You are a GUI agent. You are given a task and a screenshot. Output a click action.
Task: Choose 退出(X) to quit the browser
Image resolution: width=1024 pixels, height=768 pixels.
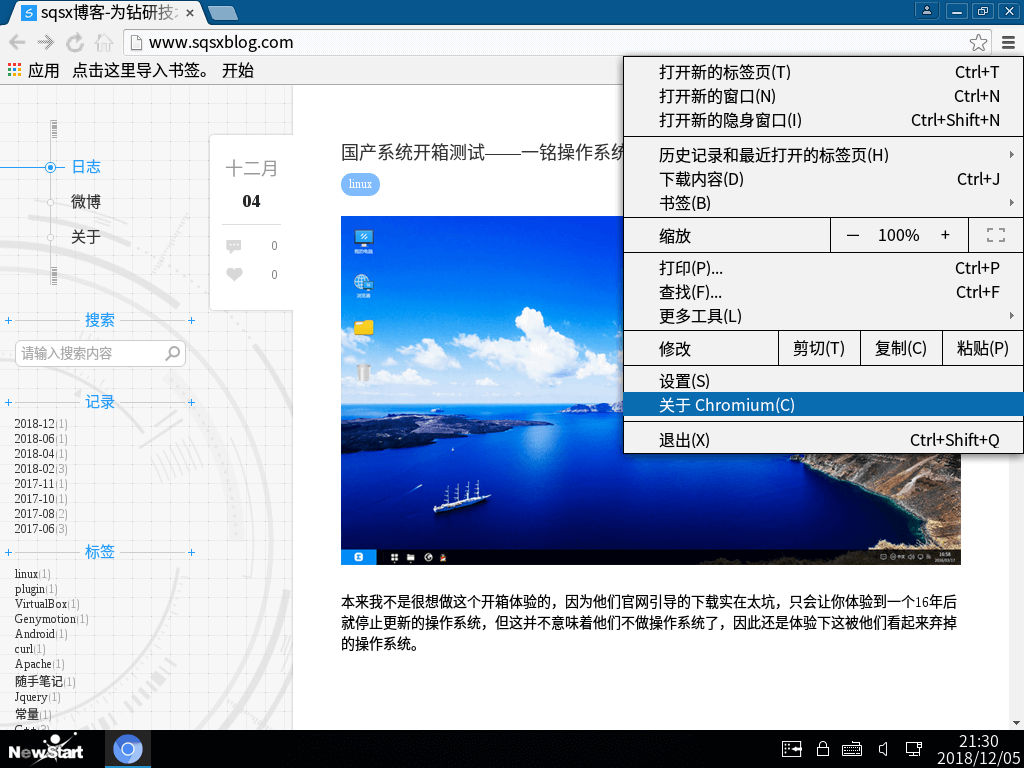(x=823, y=440)
